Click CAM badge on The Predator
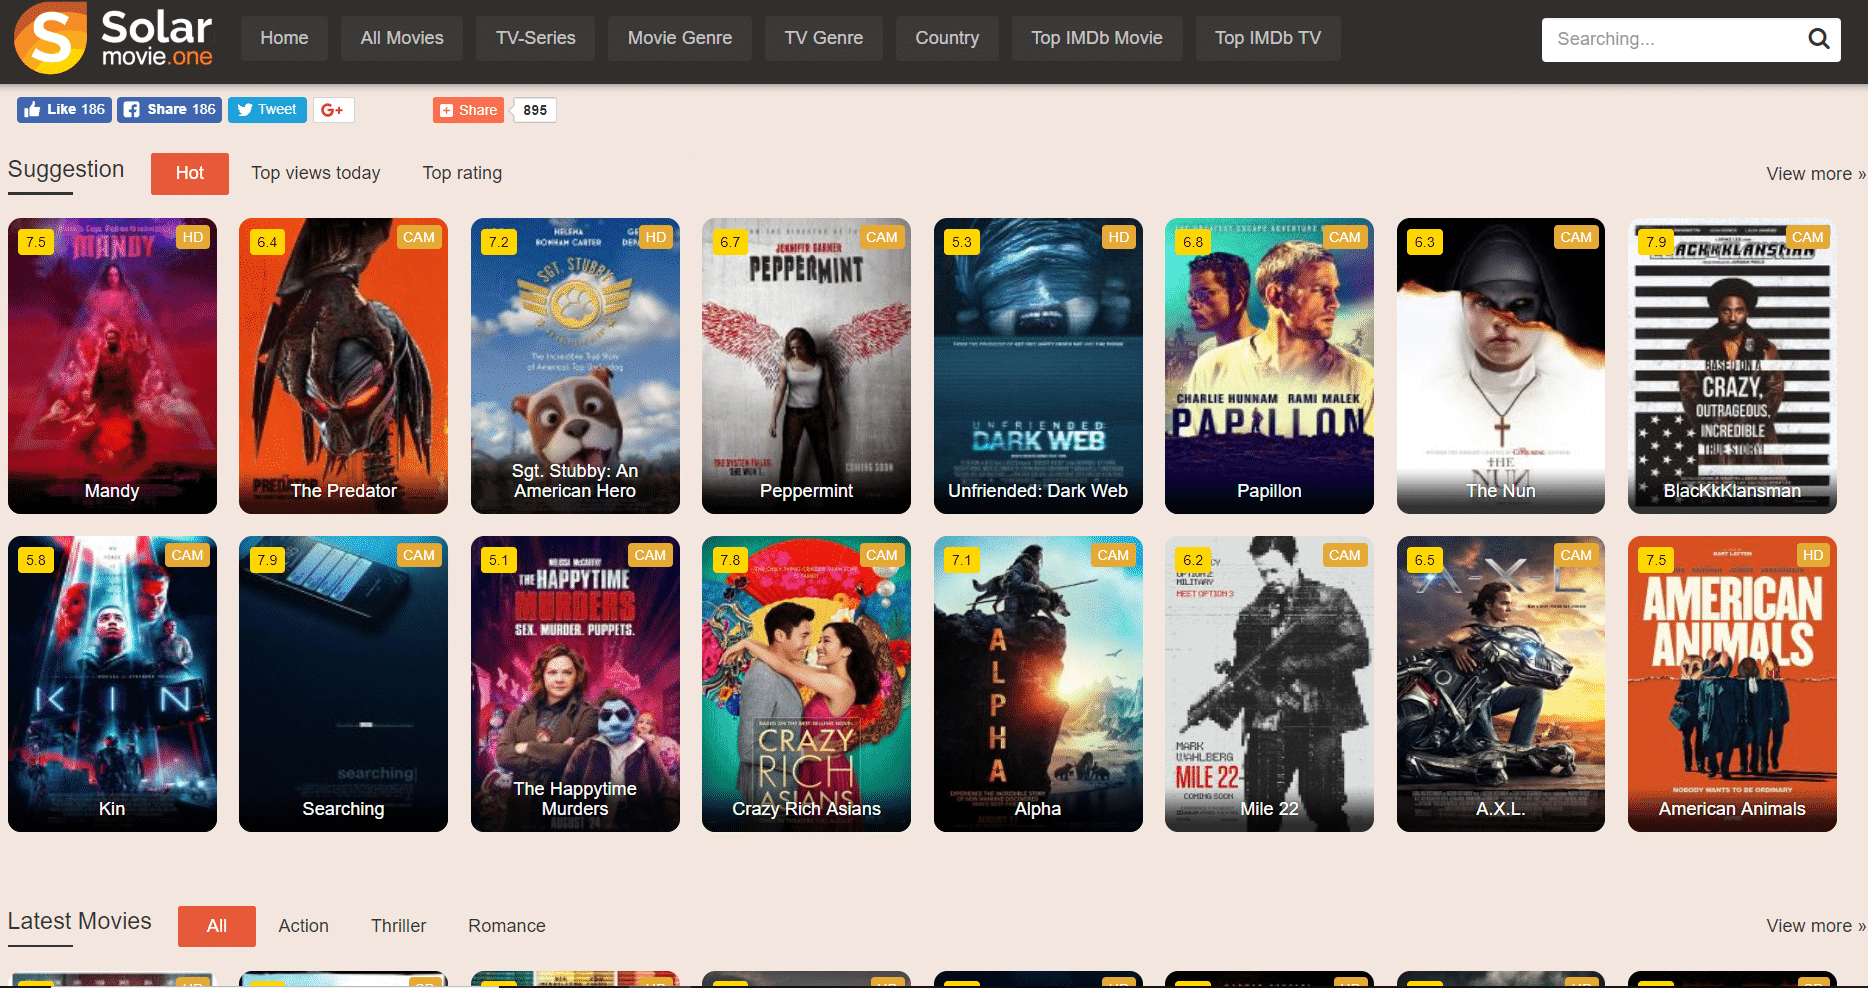This screenshot has height=988, width=1868. click(419, 237)
